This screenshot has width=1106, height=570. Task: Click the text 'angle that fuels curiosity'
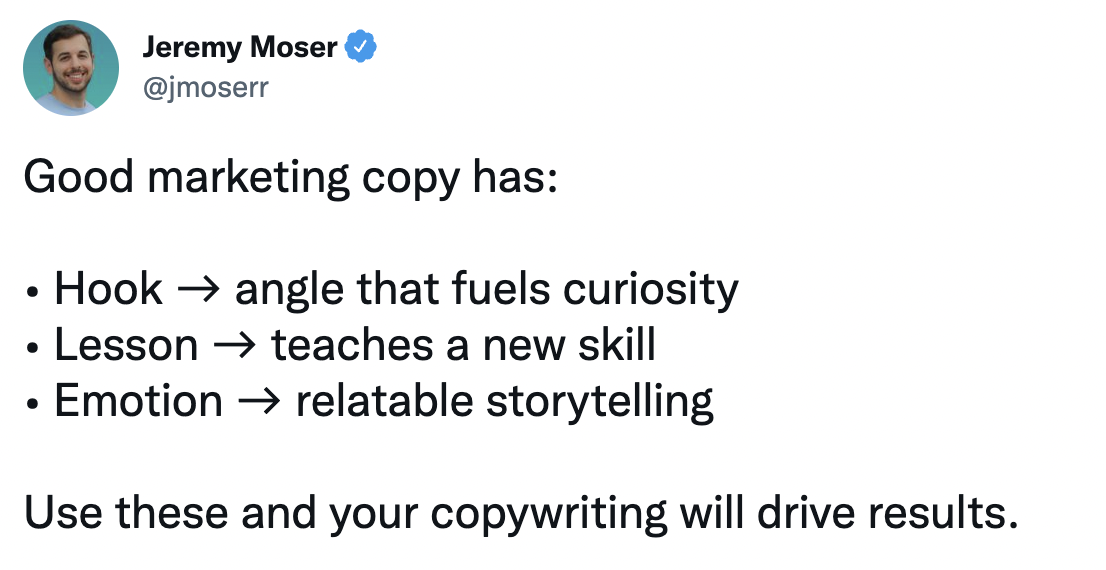point(486,290)
